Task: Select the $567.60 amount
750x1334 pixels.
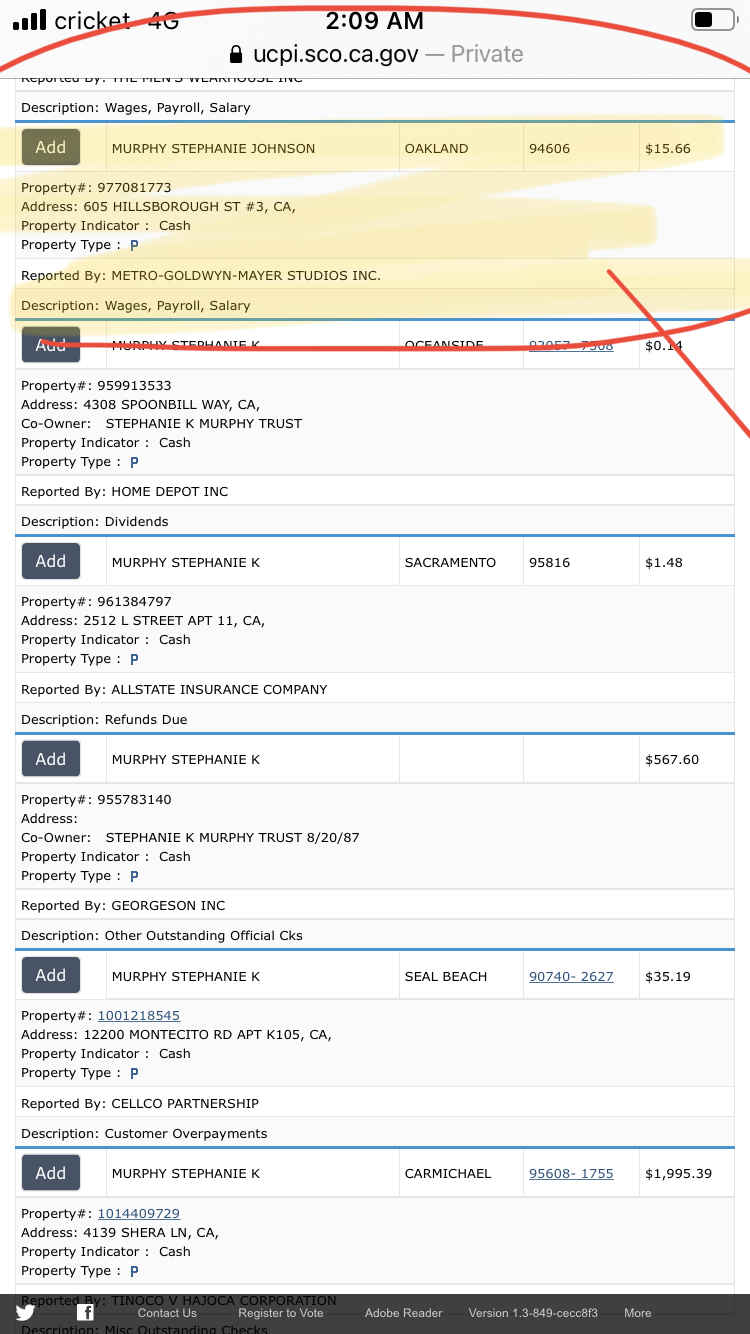Action: point(672,760)
